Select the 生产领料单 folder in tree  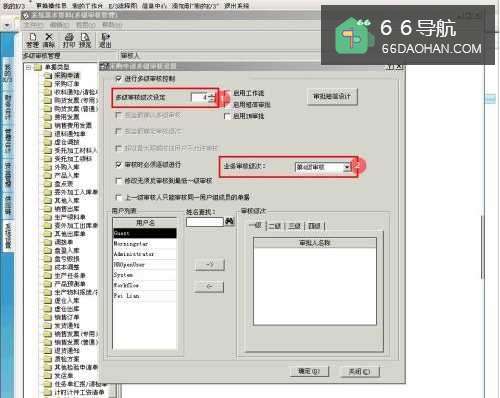click(70, 217)
